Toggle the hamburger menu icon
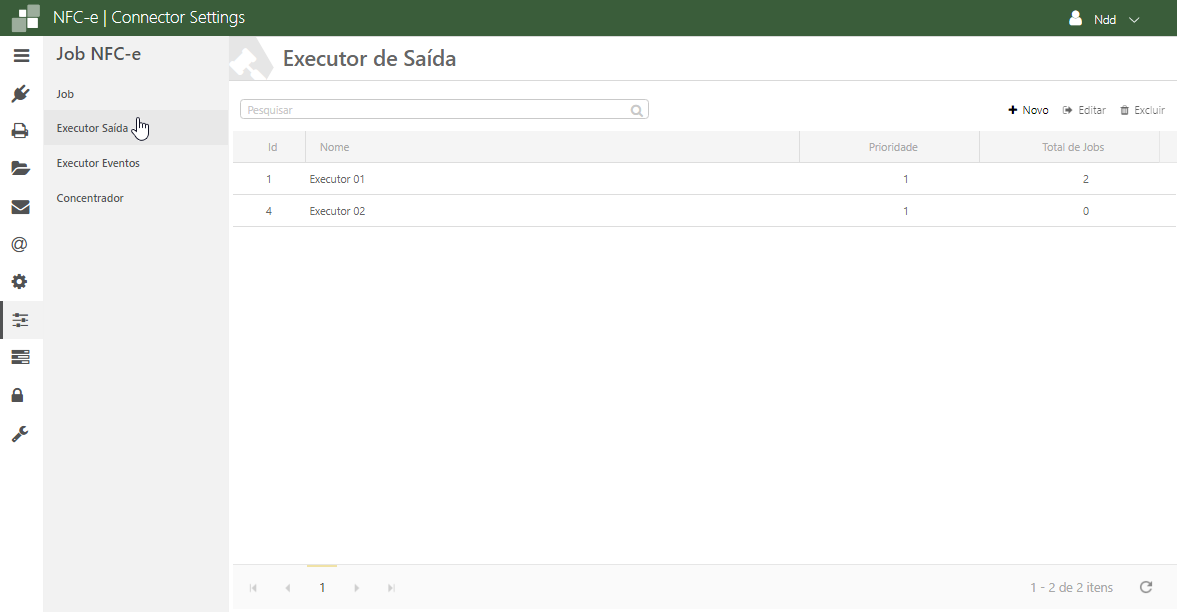 pyautogui.click(x=21, y=56)
